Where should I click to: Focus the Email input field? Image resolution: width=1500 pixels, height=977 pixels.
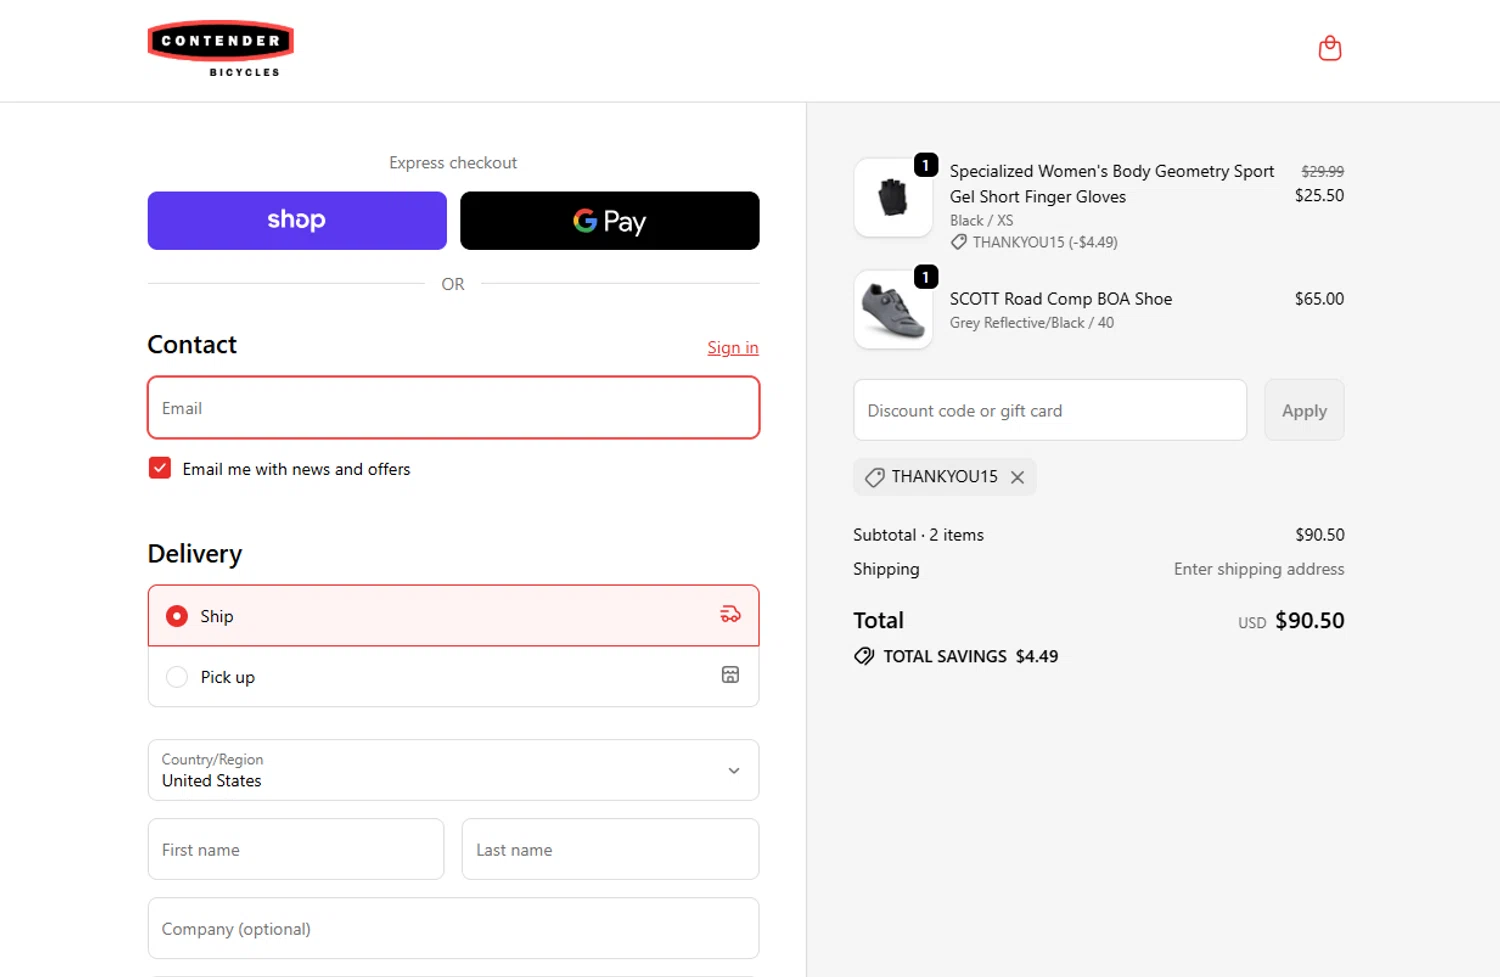click(453, 408)
